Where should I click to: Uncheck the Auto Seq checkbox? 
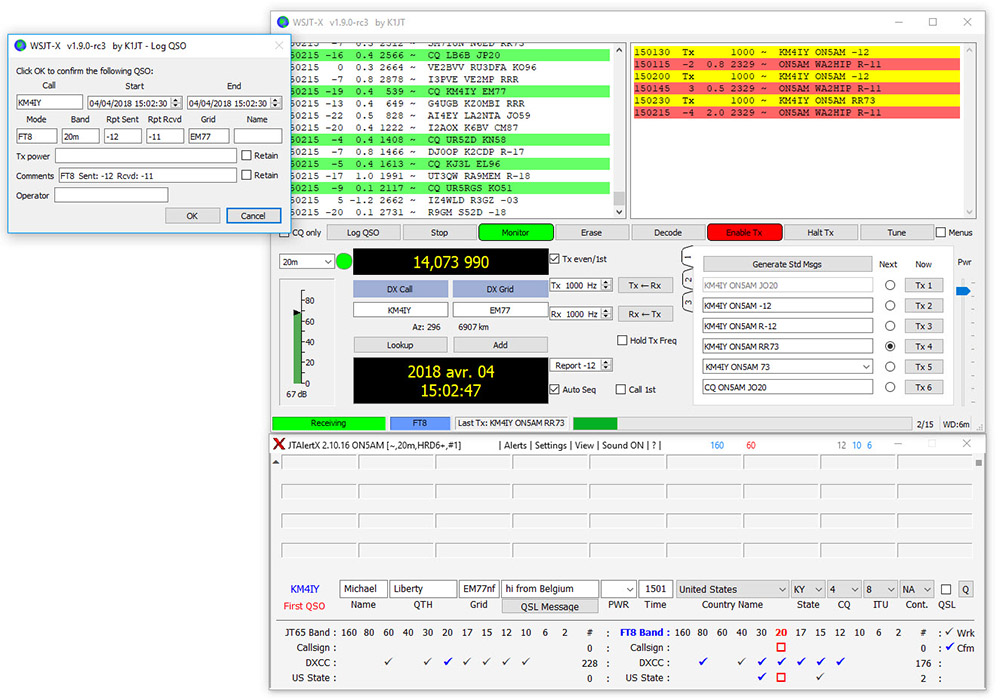[x=555, y=389]
